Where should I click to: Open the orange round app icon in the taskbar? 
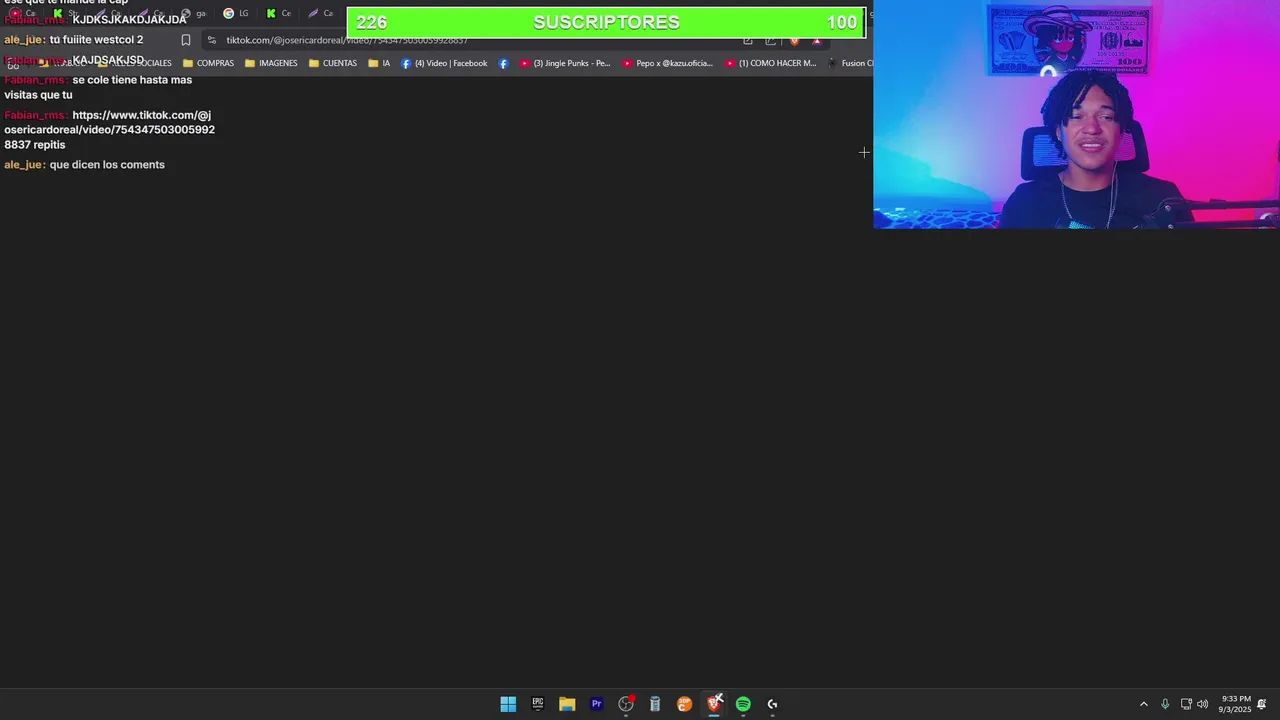coord(685,704)
